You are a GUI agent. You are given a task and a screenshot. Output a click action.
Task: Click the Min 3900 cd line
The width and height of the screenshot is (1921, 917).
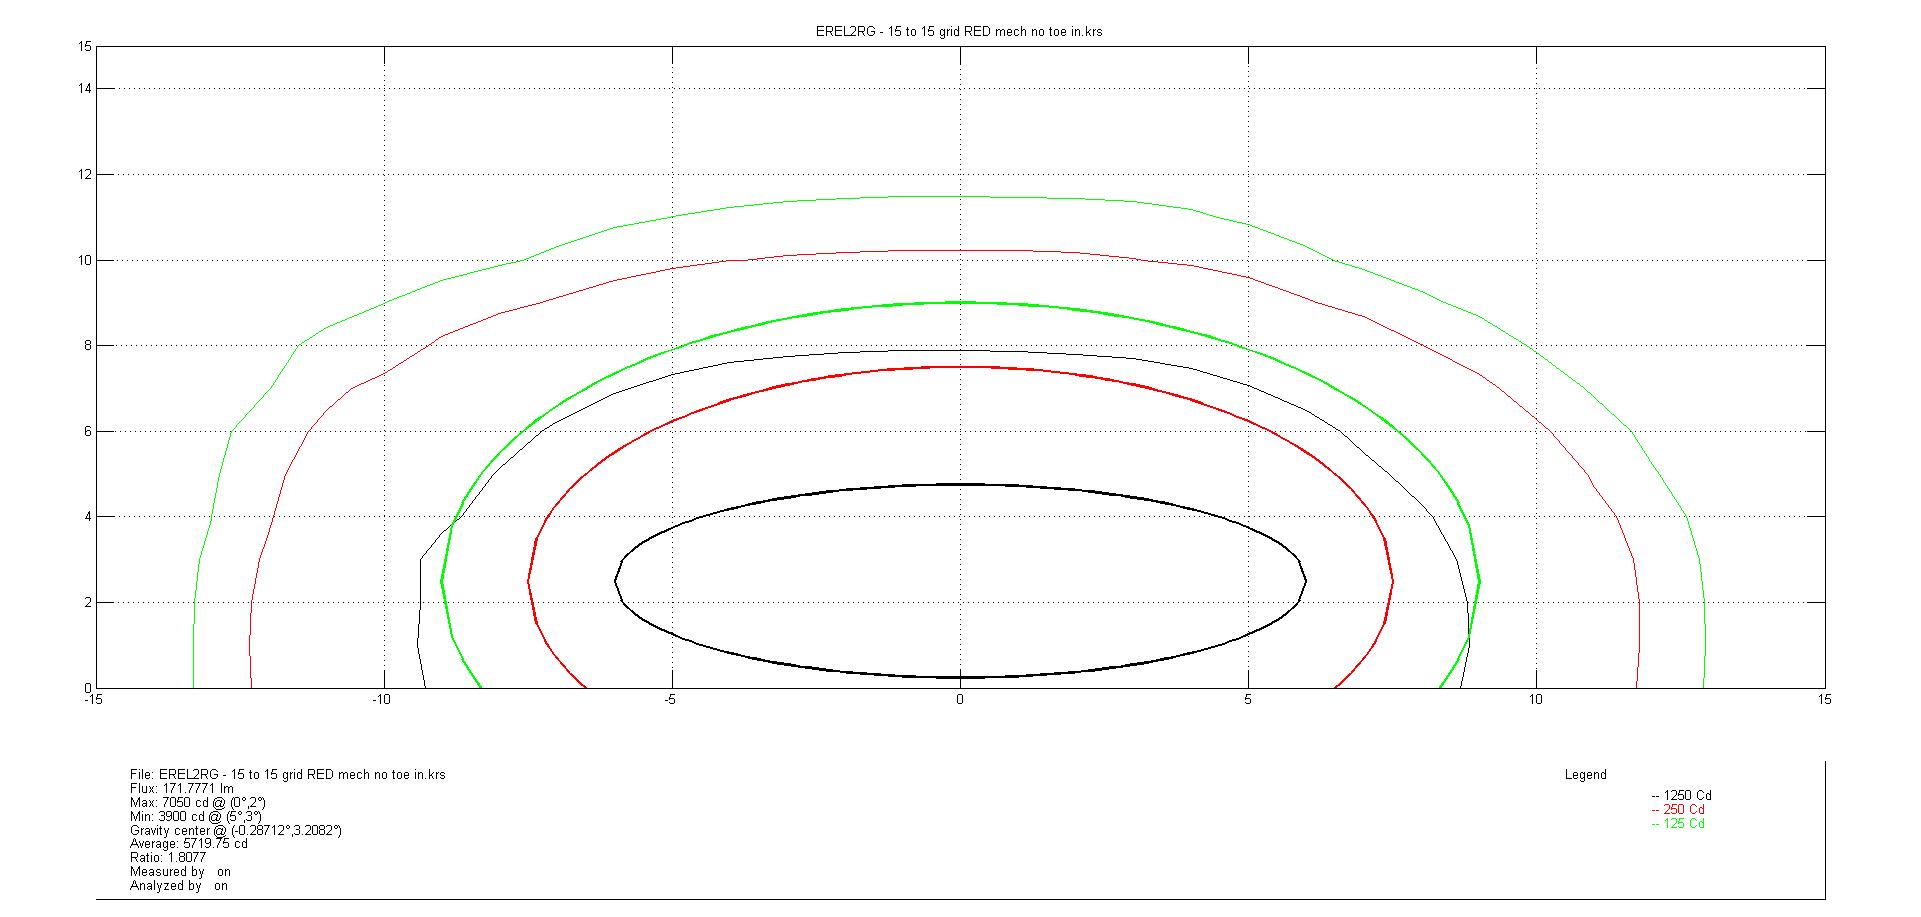pyautogui.click(x=196, y=817)
